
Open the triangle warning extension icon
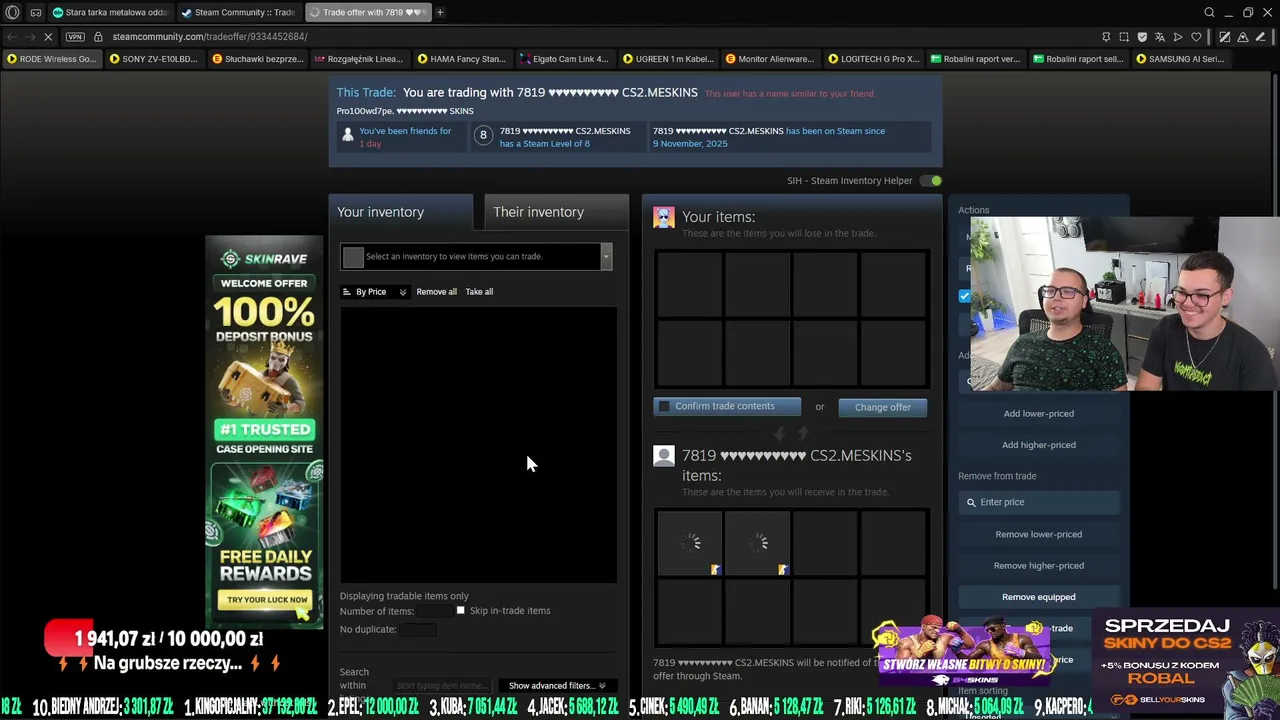click(1243, 37)
